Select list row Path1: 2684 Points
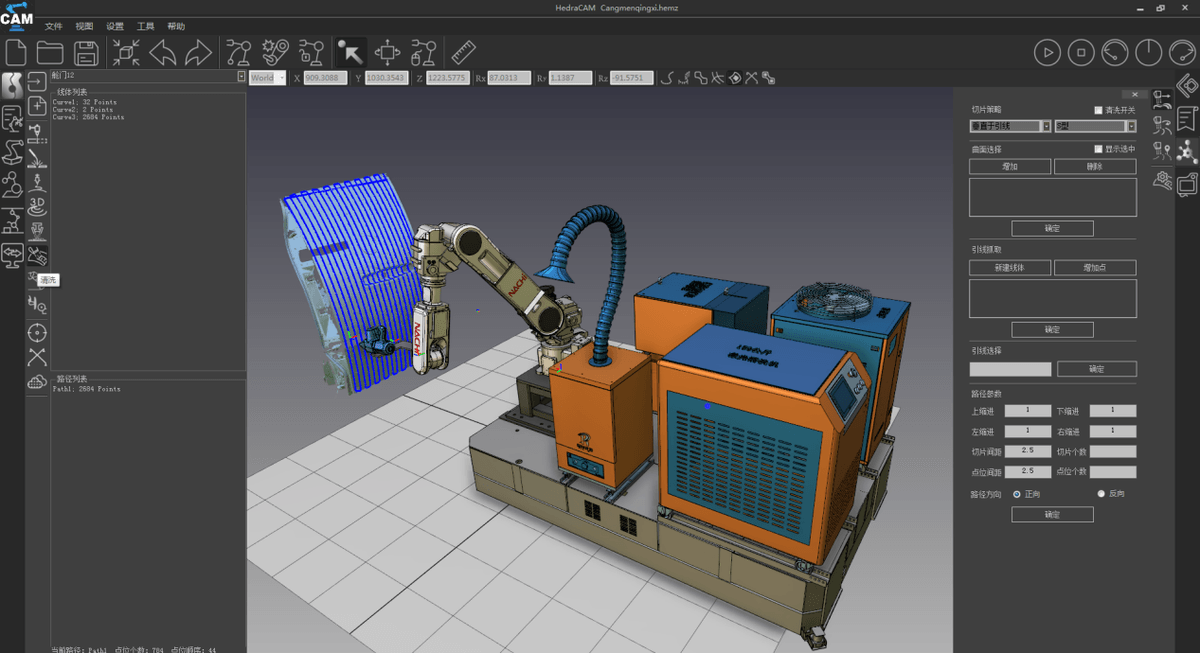Image resolution: width=1200 pixels, height=653 pixels. click(86, 389)
